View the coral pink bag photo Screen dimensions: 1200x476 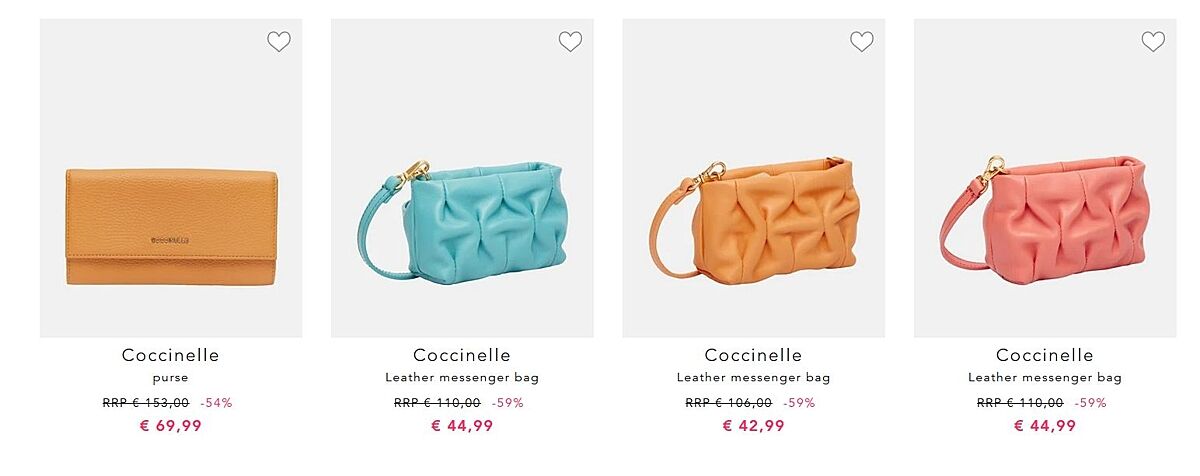pos(1045,178)
